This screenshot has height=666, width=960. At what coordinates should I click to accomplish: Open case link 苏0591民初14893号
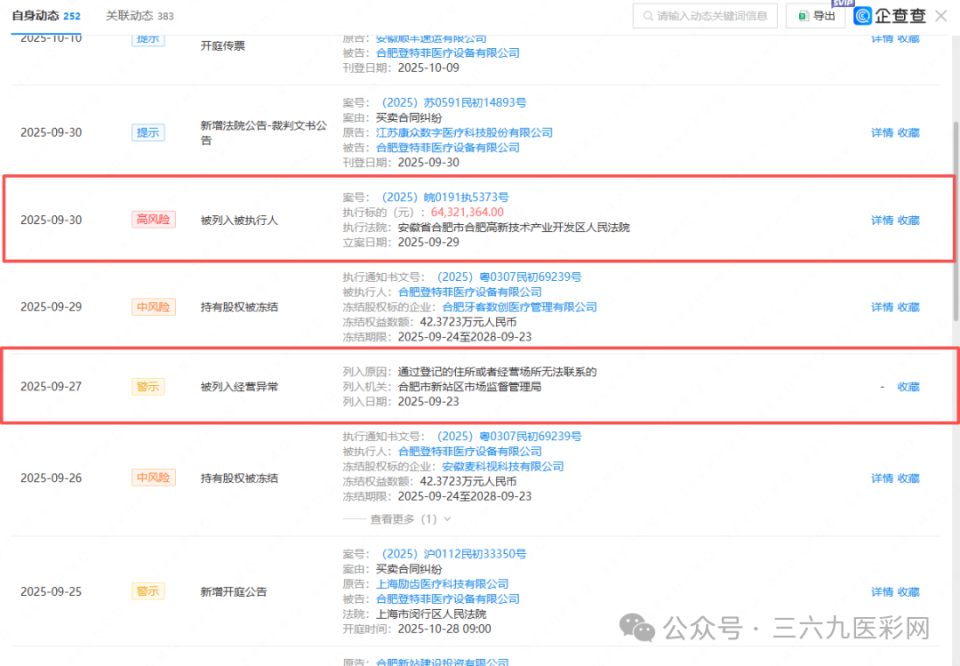pos(453,103)
